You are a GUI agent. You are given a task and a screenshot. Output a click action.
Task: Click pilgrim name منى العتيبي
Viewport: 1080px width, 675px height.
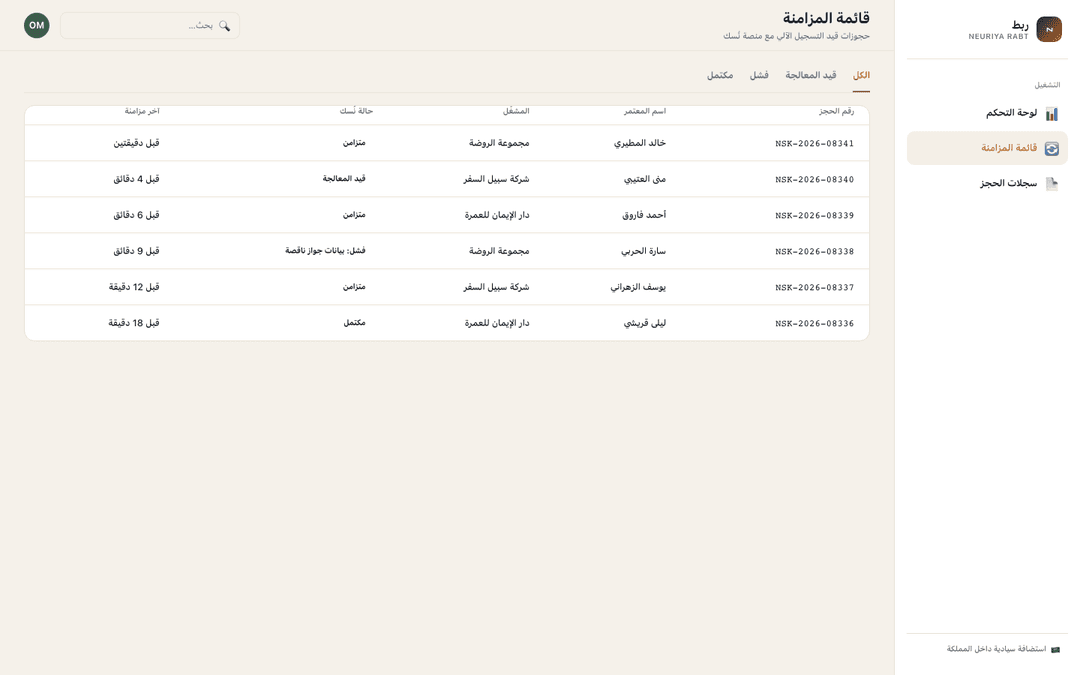tap(645, 179)
